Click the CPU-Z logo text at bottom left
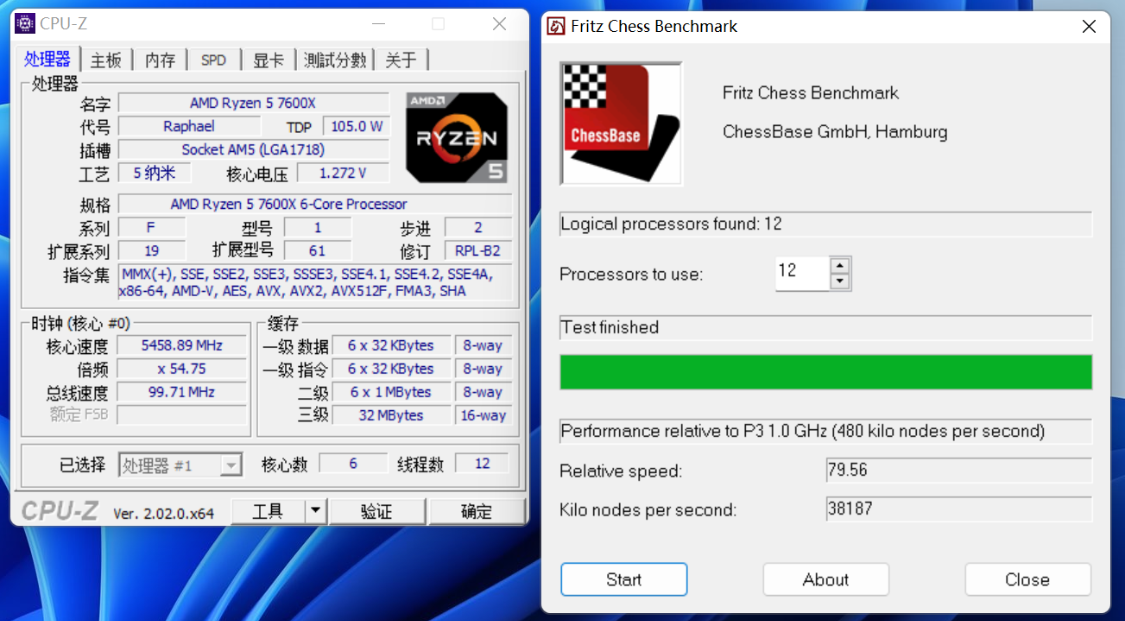This screenshot has height=621, width=1125. tap(61, 511)
